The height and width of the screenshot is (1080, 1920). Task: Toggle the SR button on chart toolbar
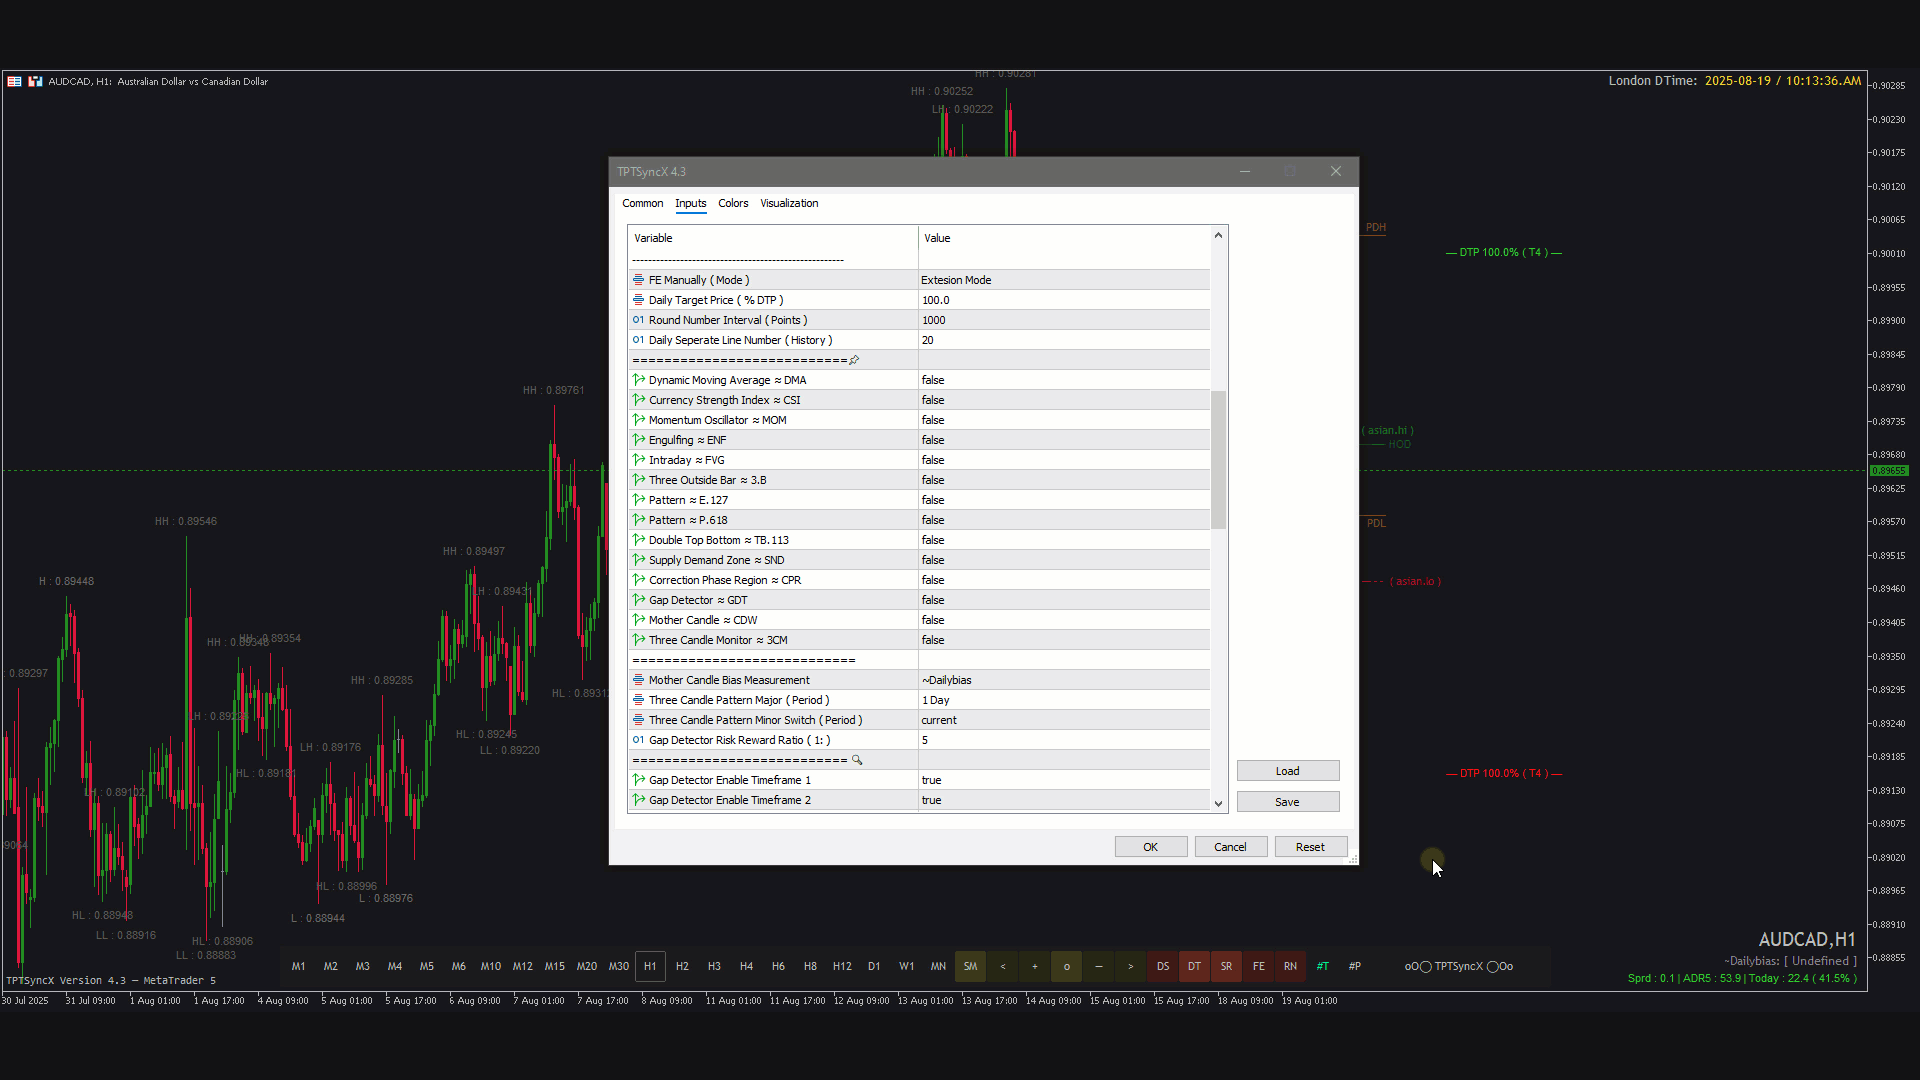(1227, 966)
